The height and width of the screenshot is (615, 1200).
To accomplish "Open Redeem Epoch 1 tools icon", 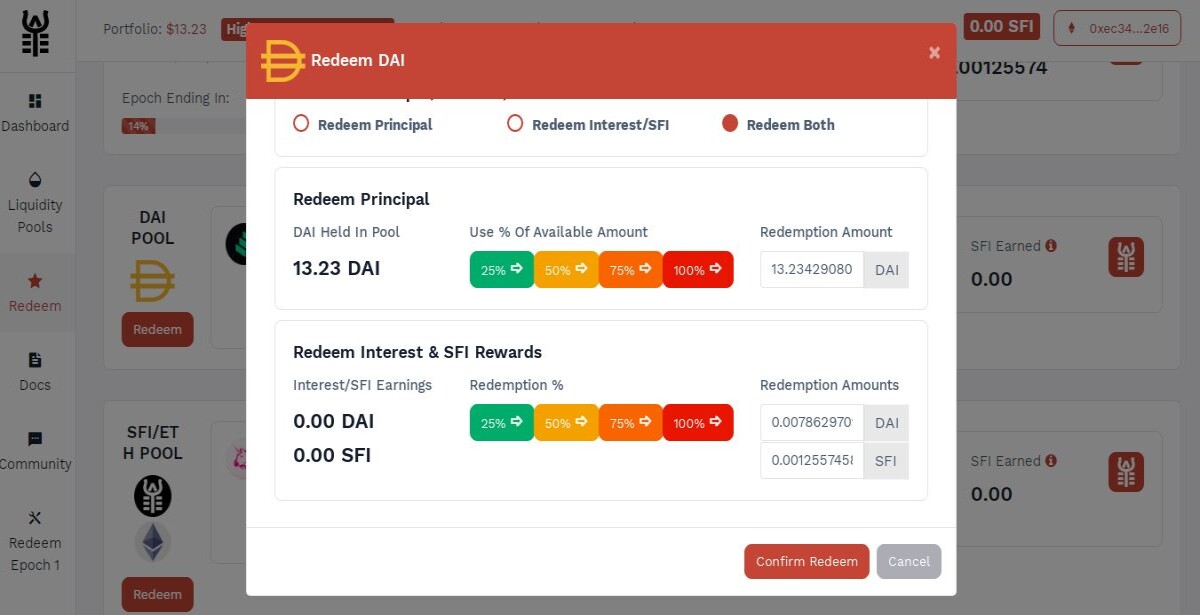I will coord(36,518).
